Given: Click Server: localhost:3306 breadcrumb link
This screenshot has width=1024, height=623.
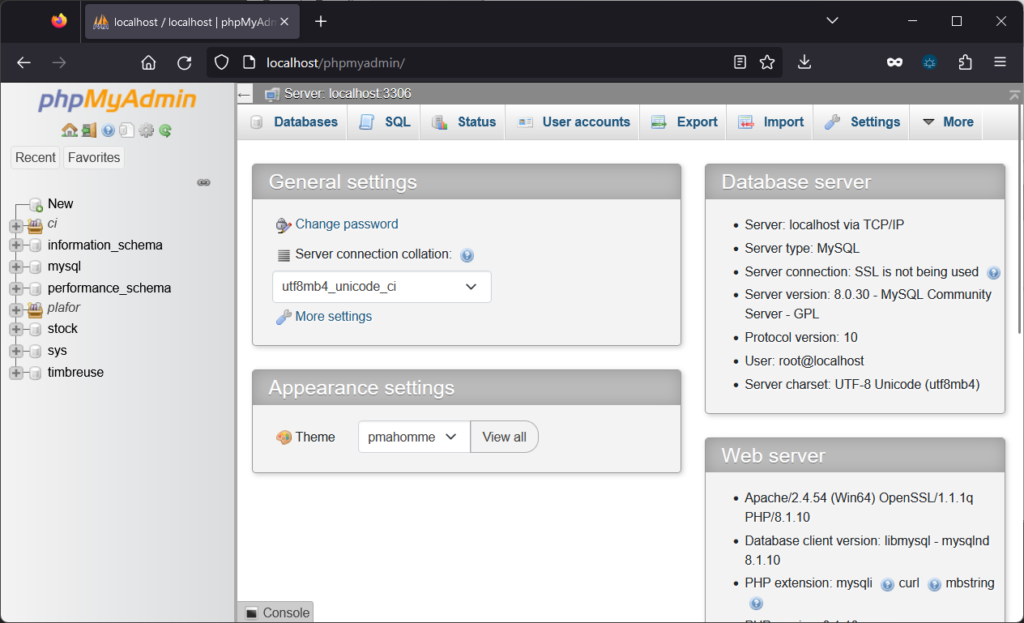Looking at the screenshot, I should coord(347,94).
